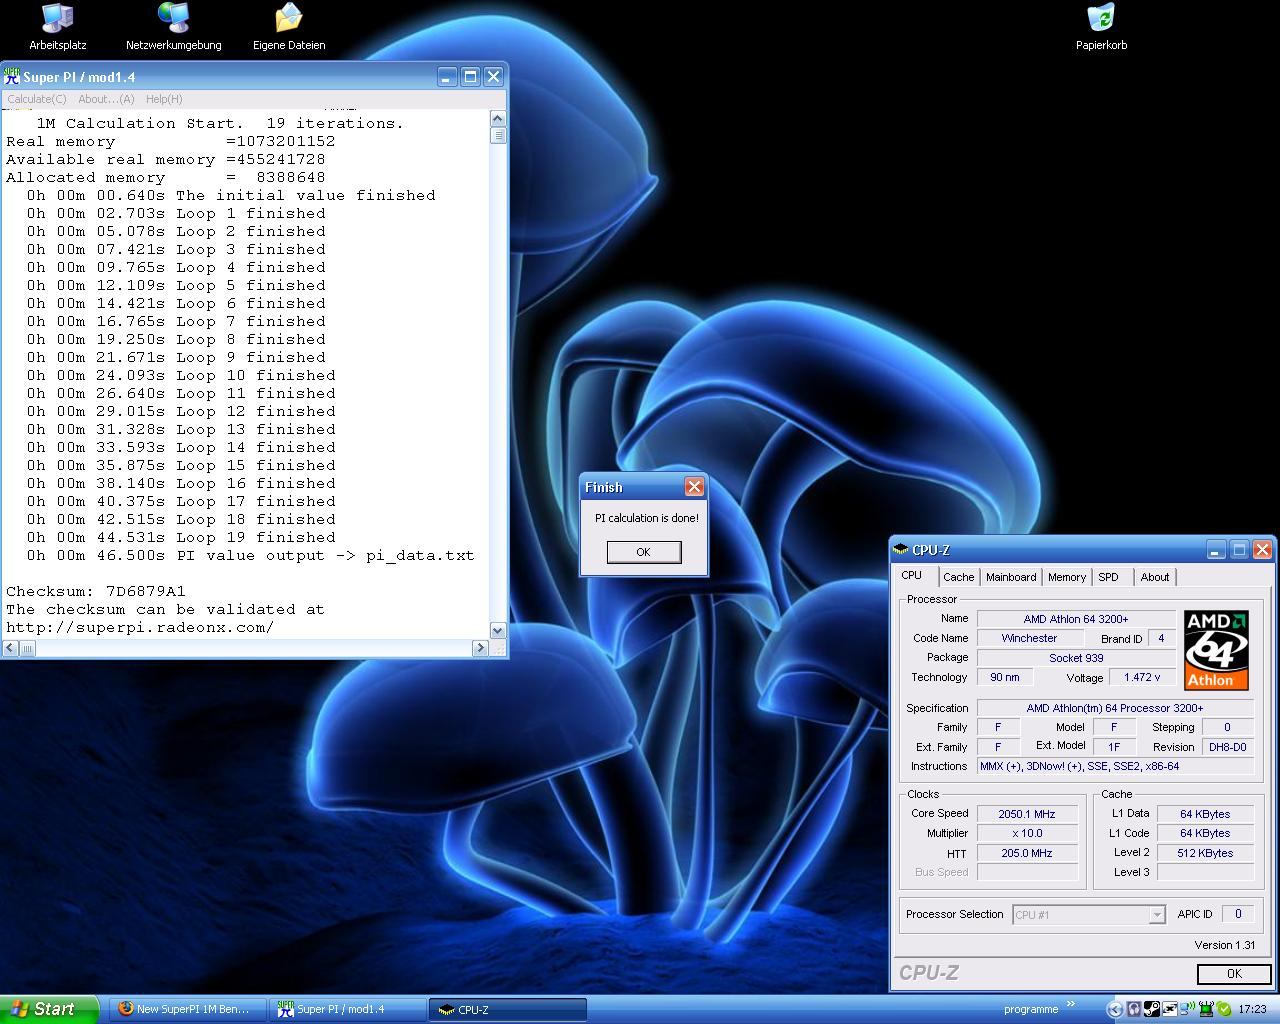1280x1024 pixels.
Task: Click the OK button in CPU-Z
Action: point(1234,973)
